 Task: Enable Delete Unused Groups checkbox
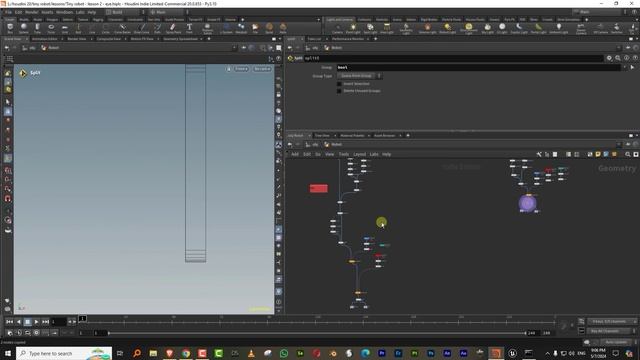339,91
